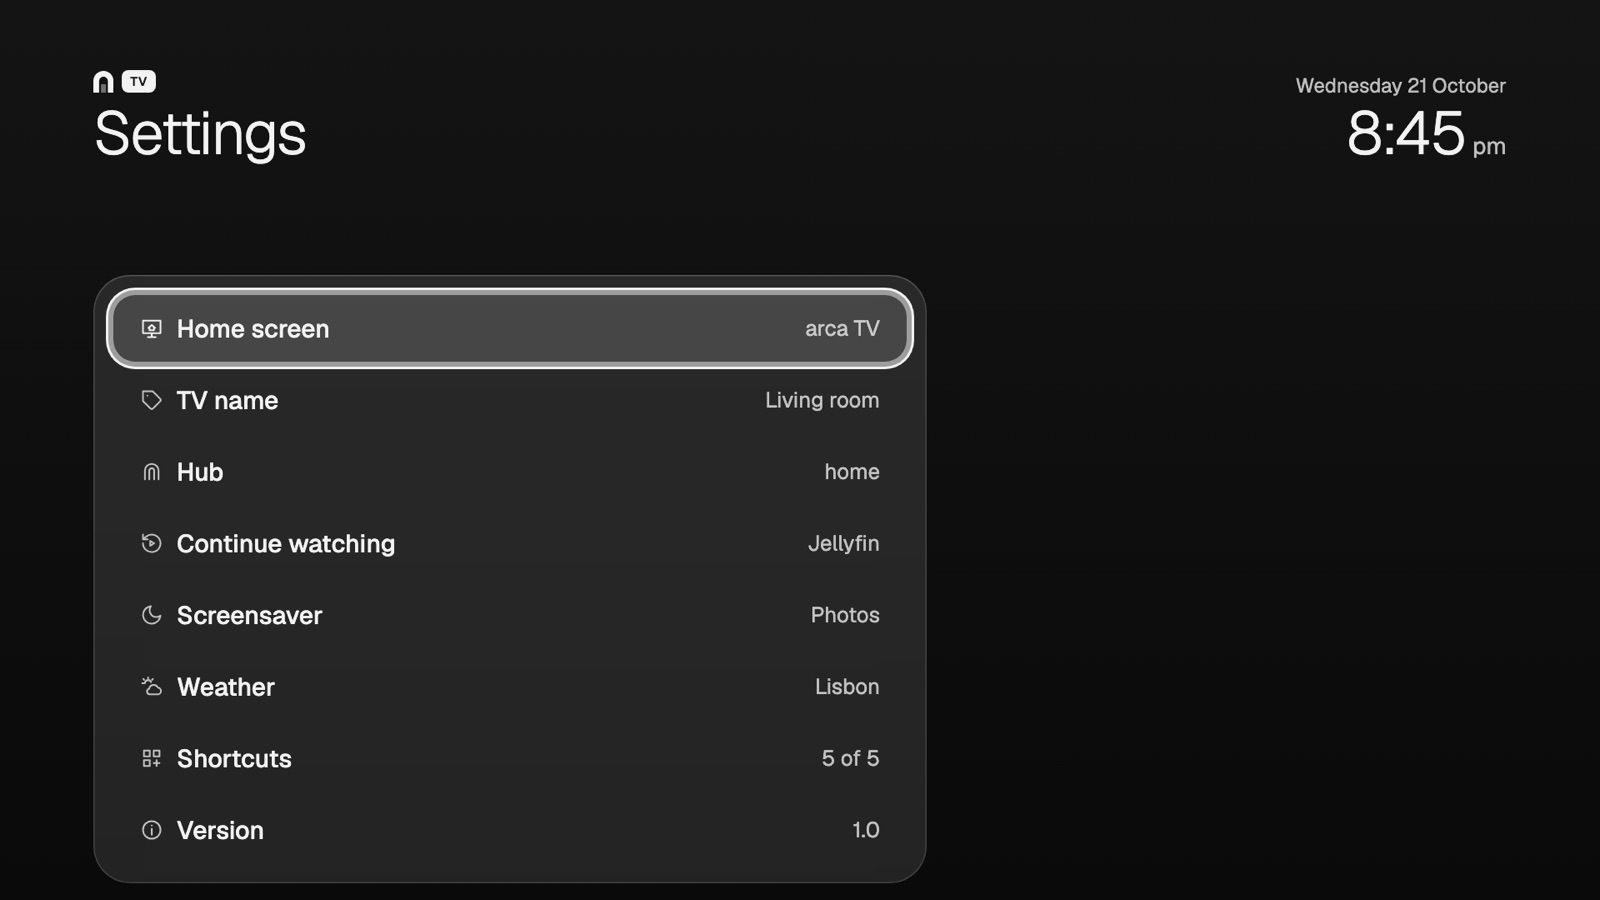Click the 'Jellyfin' continue watching value
Viewport: 1600px width, 900px height.
(x=843, y=543)
